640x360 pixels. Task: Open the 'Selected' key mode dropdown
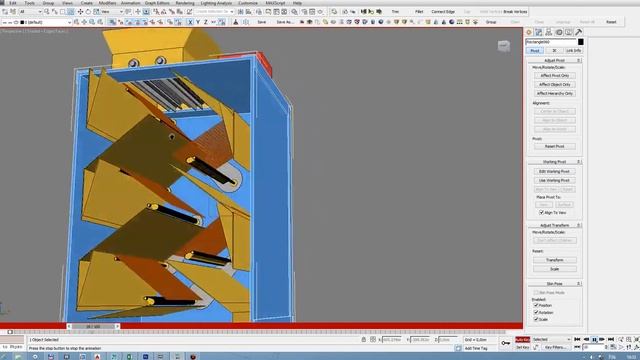551,340
